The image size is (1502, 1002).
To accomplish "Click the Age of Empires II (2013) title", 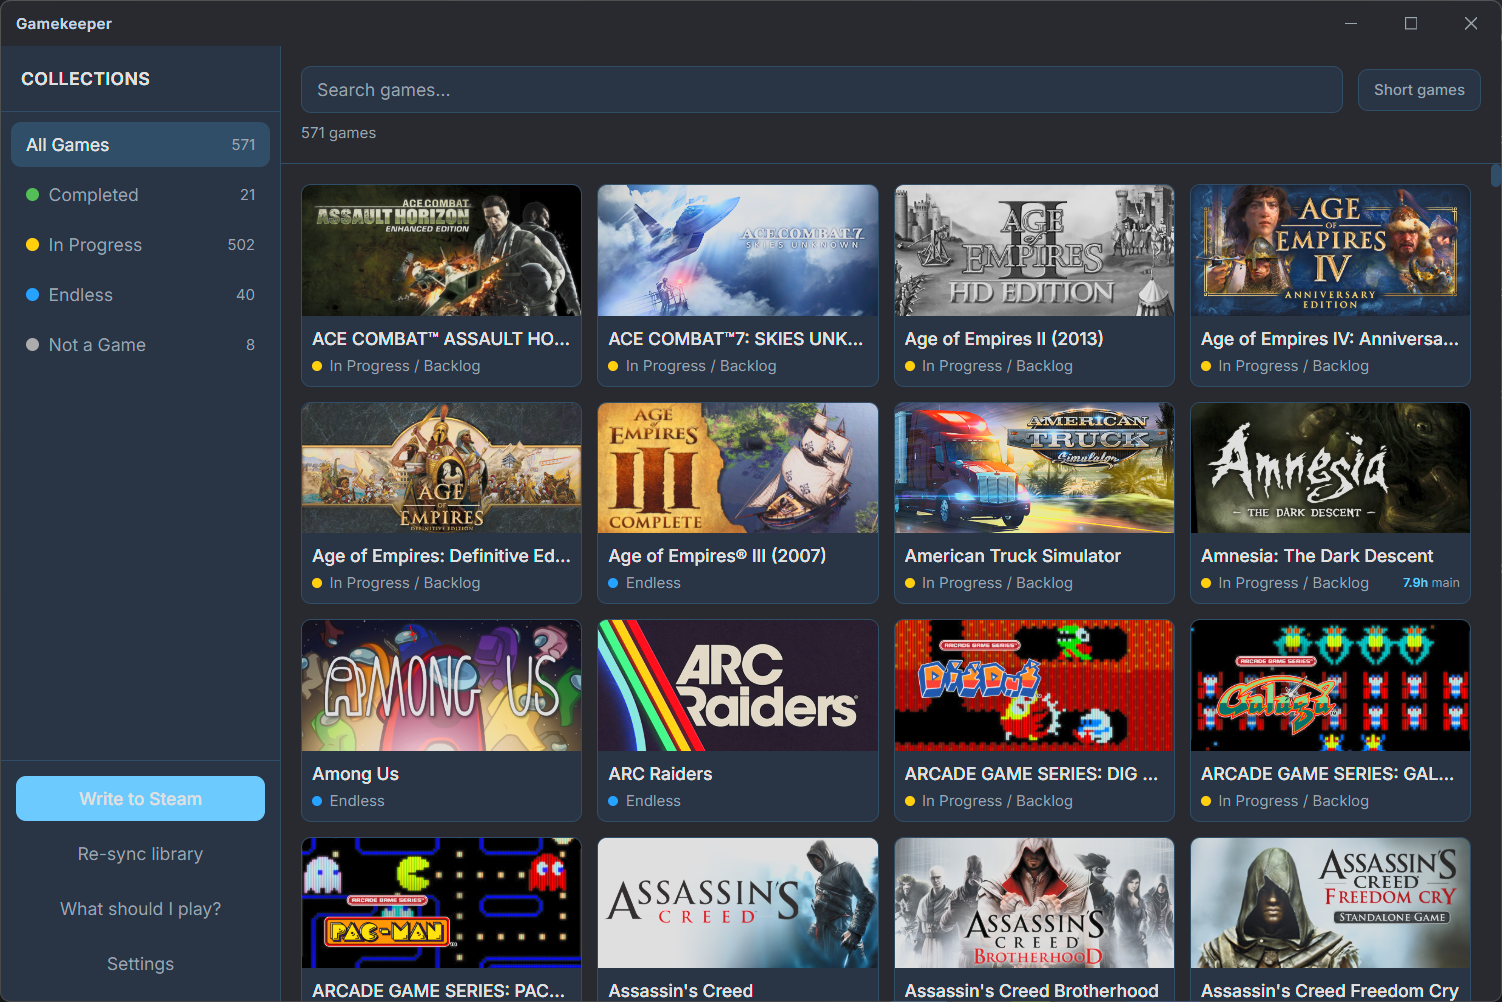I will (x=1004, y=339).
